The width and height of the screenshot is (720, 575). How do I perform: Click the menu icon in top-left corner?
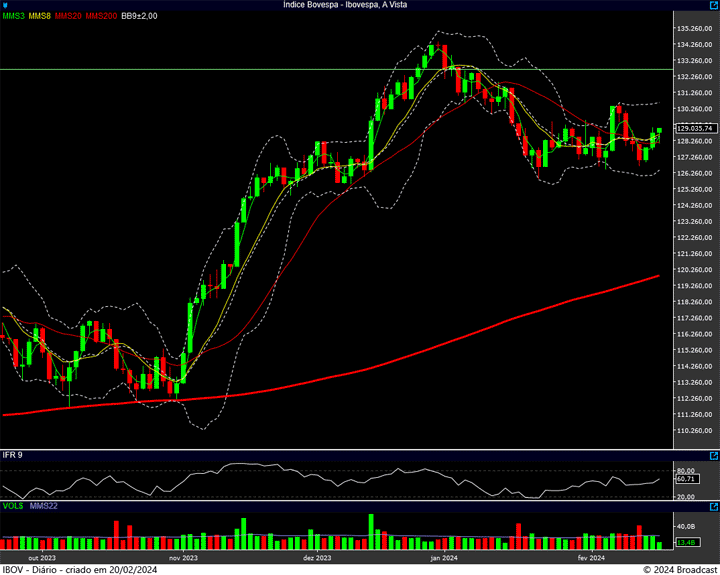pyautogui.click(x=5, y=5)
